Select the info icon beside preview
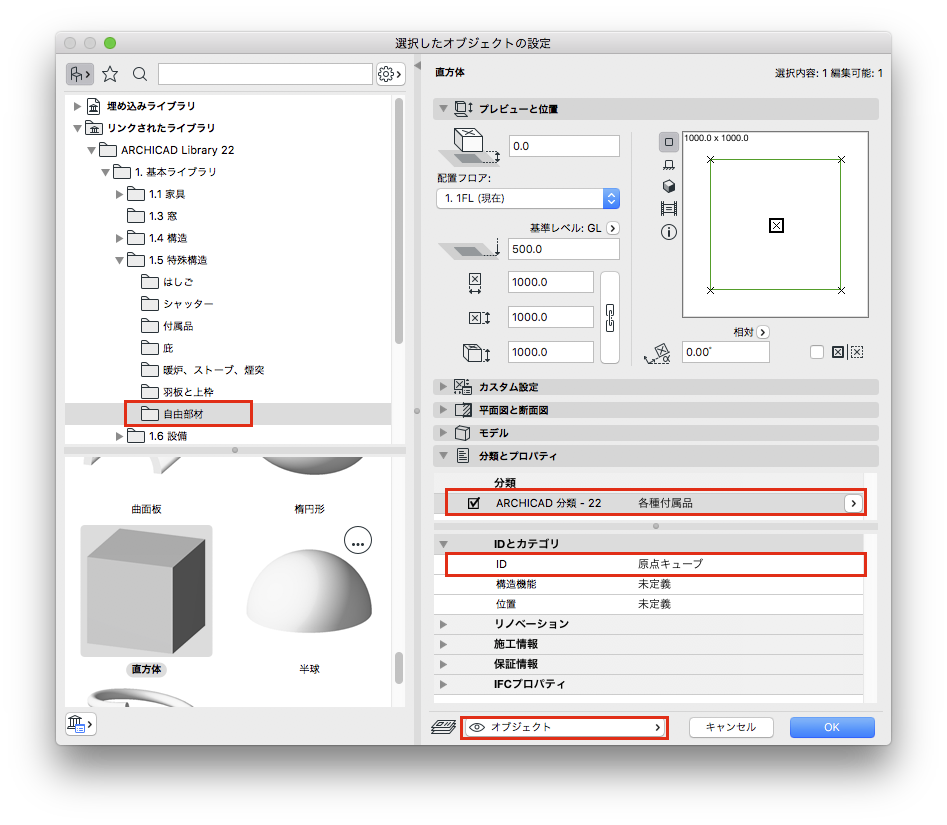 click(669, 232)
